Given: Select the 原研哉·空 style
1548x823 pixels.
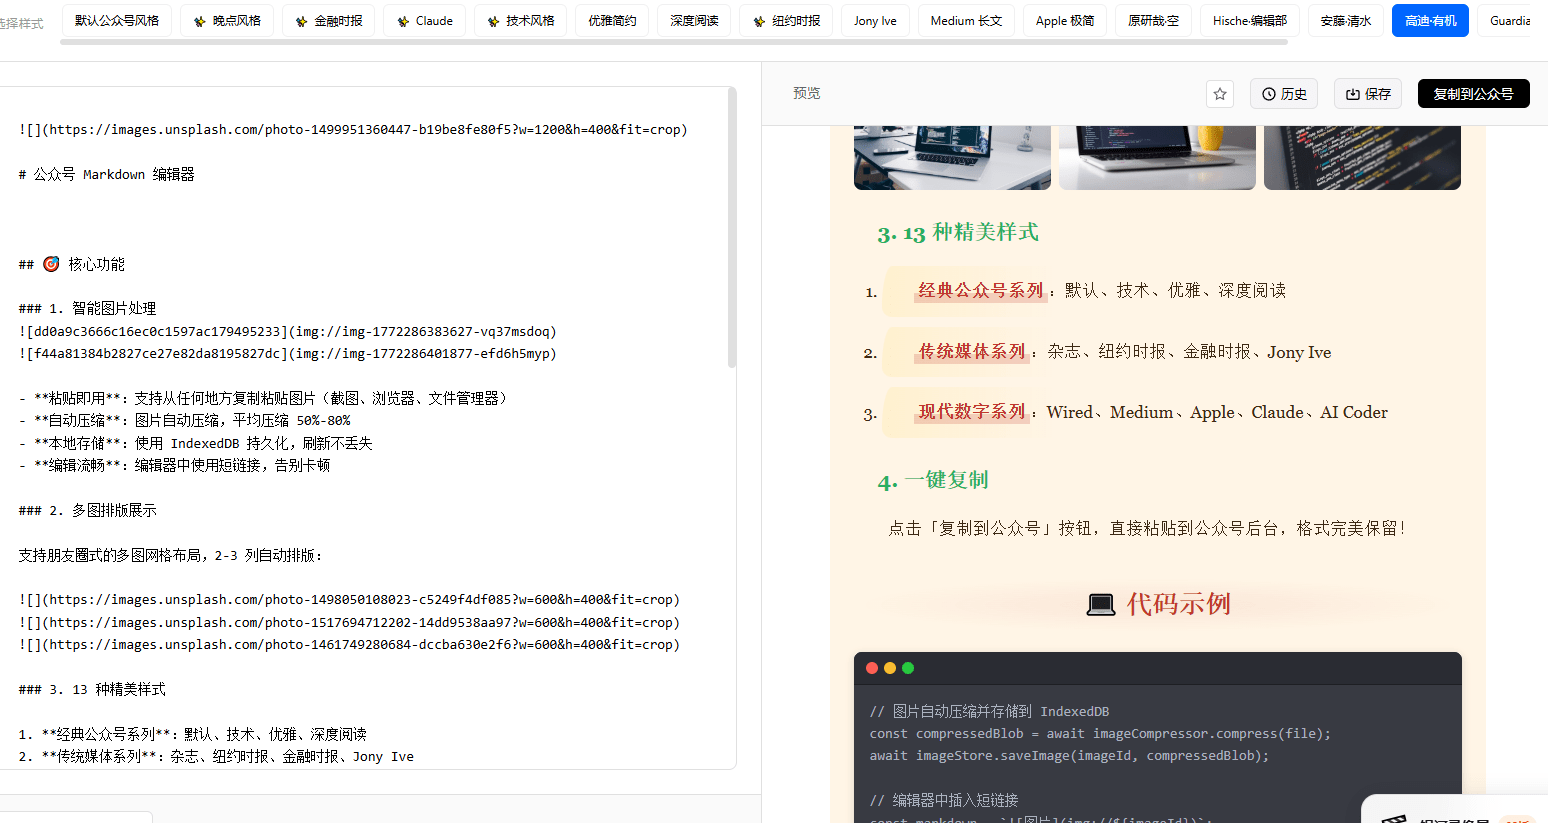Looking at the screenshot, I should [x=1153, y=19].
